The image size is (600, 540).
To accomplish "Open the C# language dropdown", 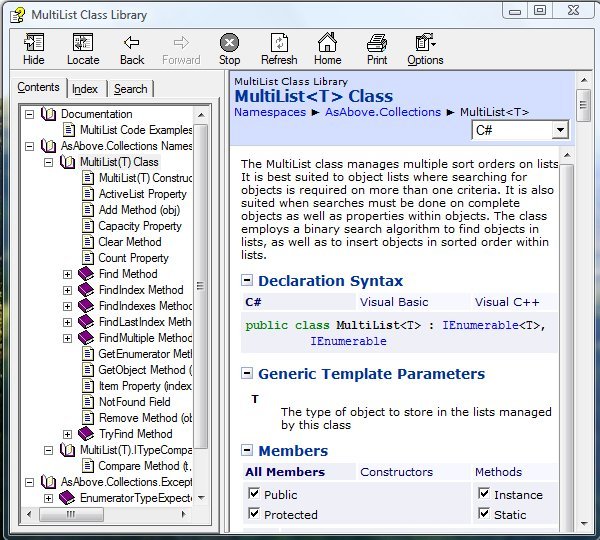I will [560, 130].
